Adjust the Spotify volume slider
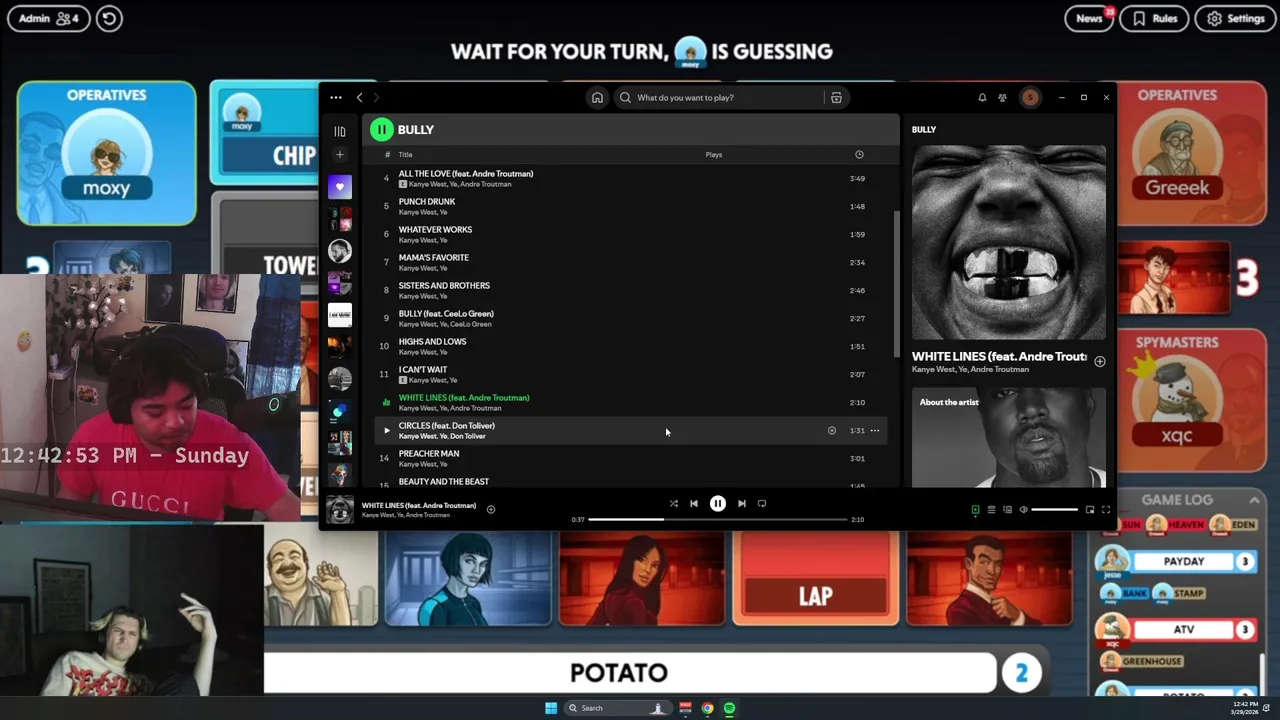Image resolution: width=1280 pixels, height=720 pixels. point(1055,510)
